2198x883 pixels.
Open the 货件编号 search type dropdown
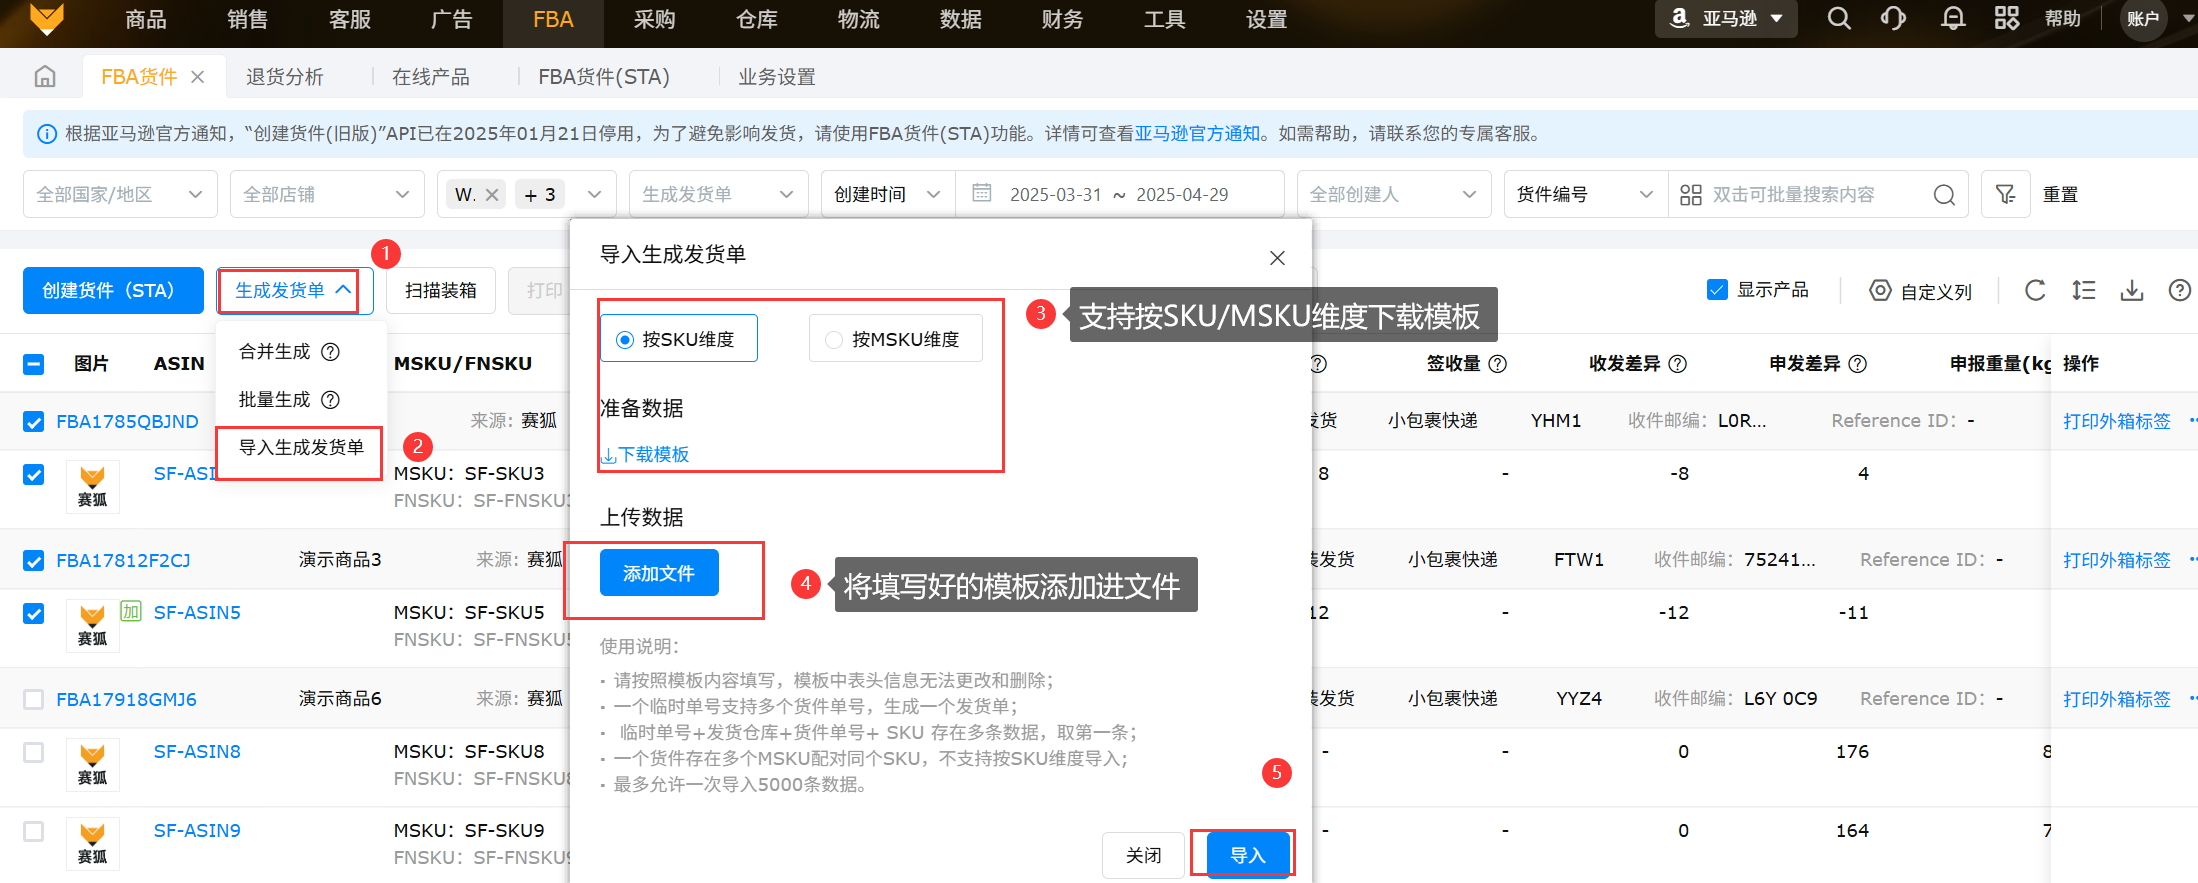[x=1586, y=194]
